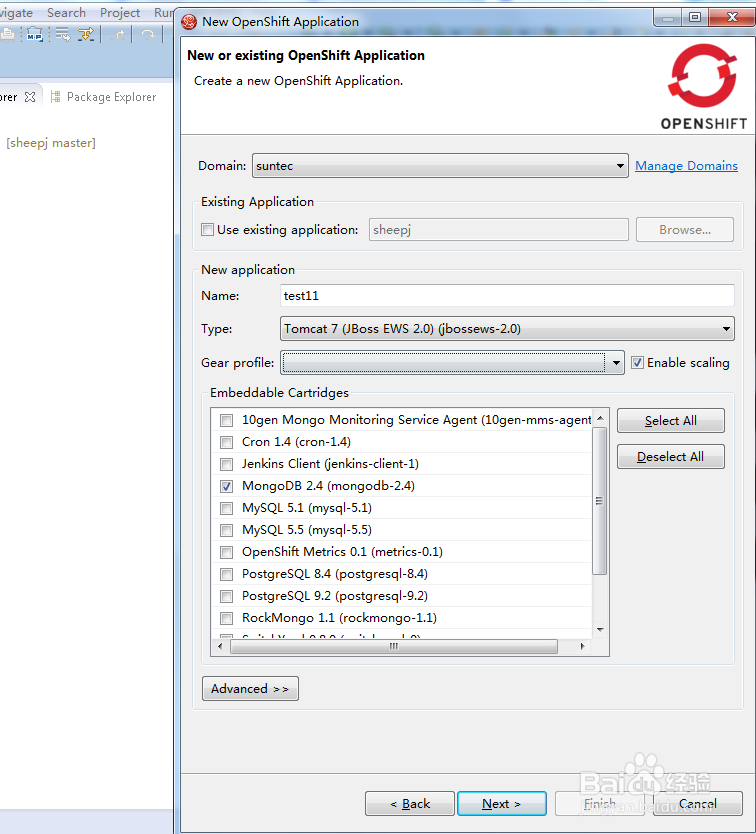
Task: Open the Navigate menu in Eclipse
Action: 16,12
